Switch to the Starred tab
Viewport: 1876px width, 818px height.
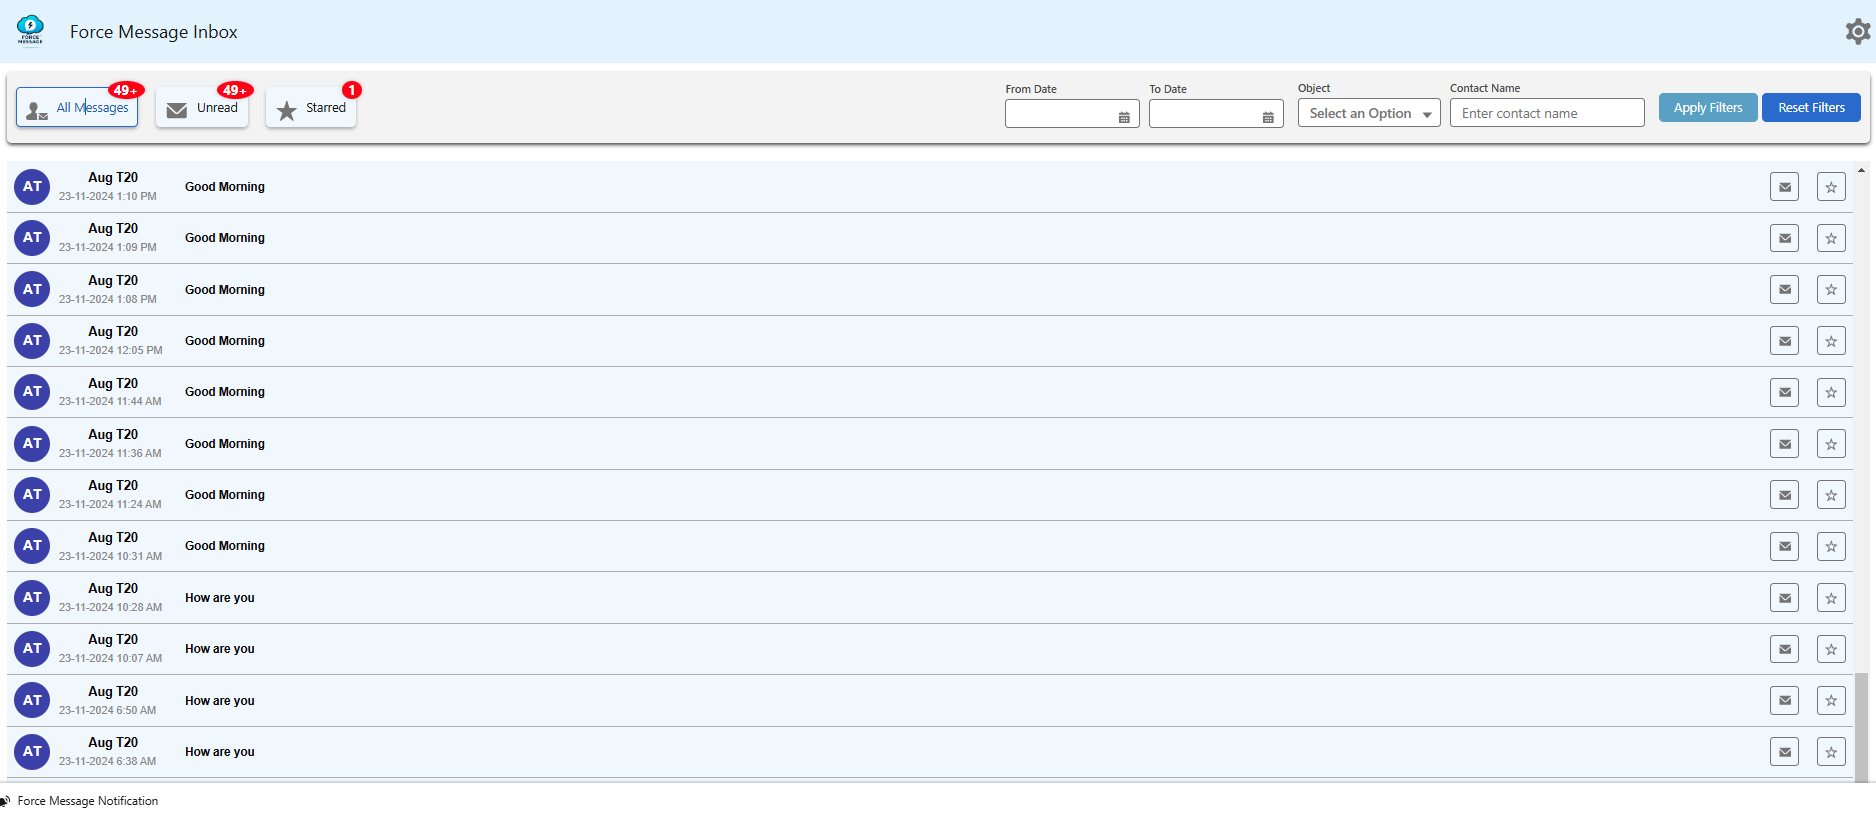pos(311,108)
